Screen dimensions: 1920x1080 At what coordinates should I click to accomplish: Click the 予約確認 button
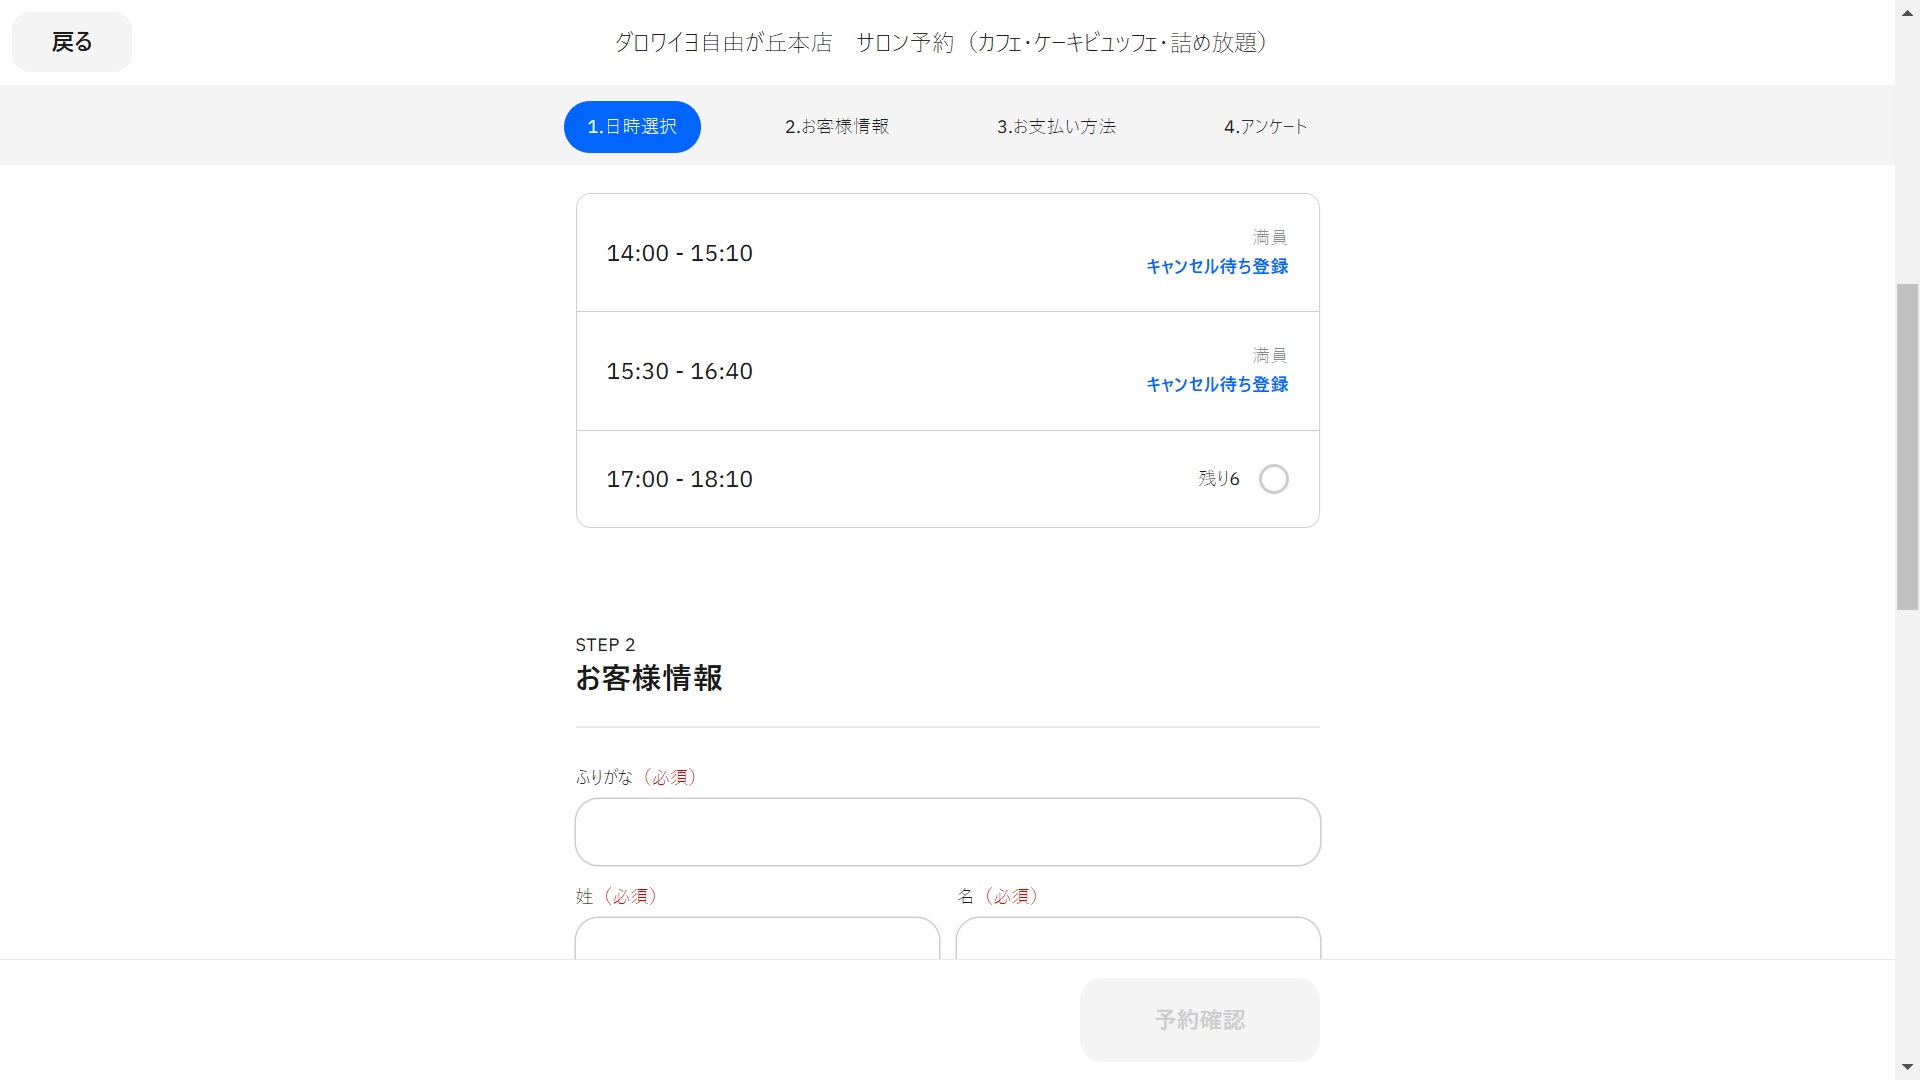pyautogui.click(x=1200, y=1020)
